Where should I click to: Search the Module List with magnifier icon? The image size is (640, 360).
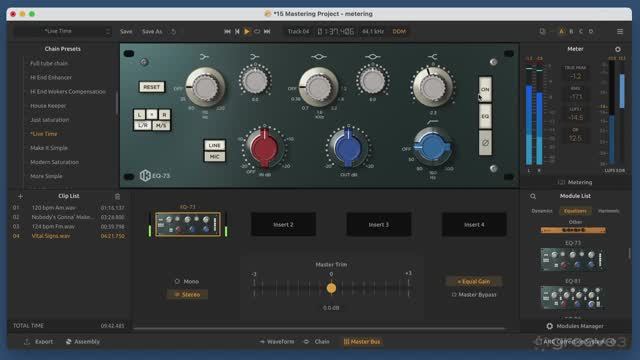click(x=533, y=196)
